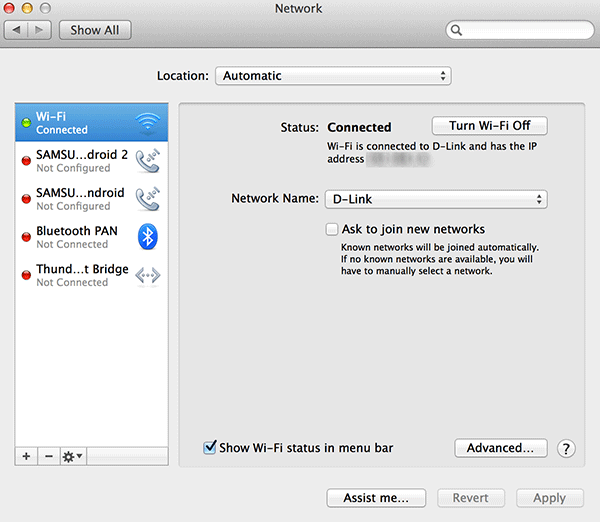Click the help question mark button
This screenshot has height=522, width=600.
pos(566,449)
